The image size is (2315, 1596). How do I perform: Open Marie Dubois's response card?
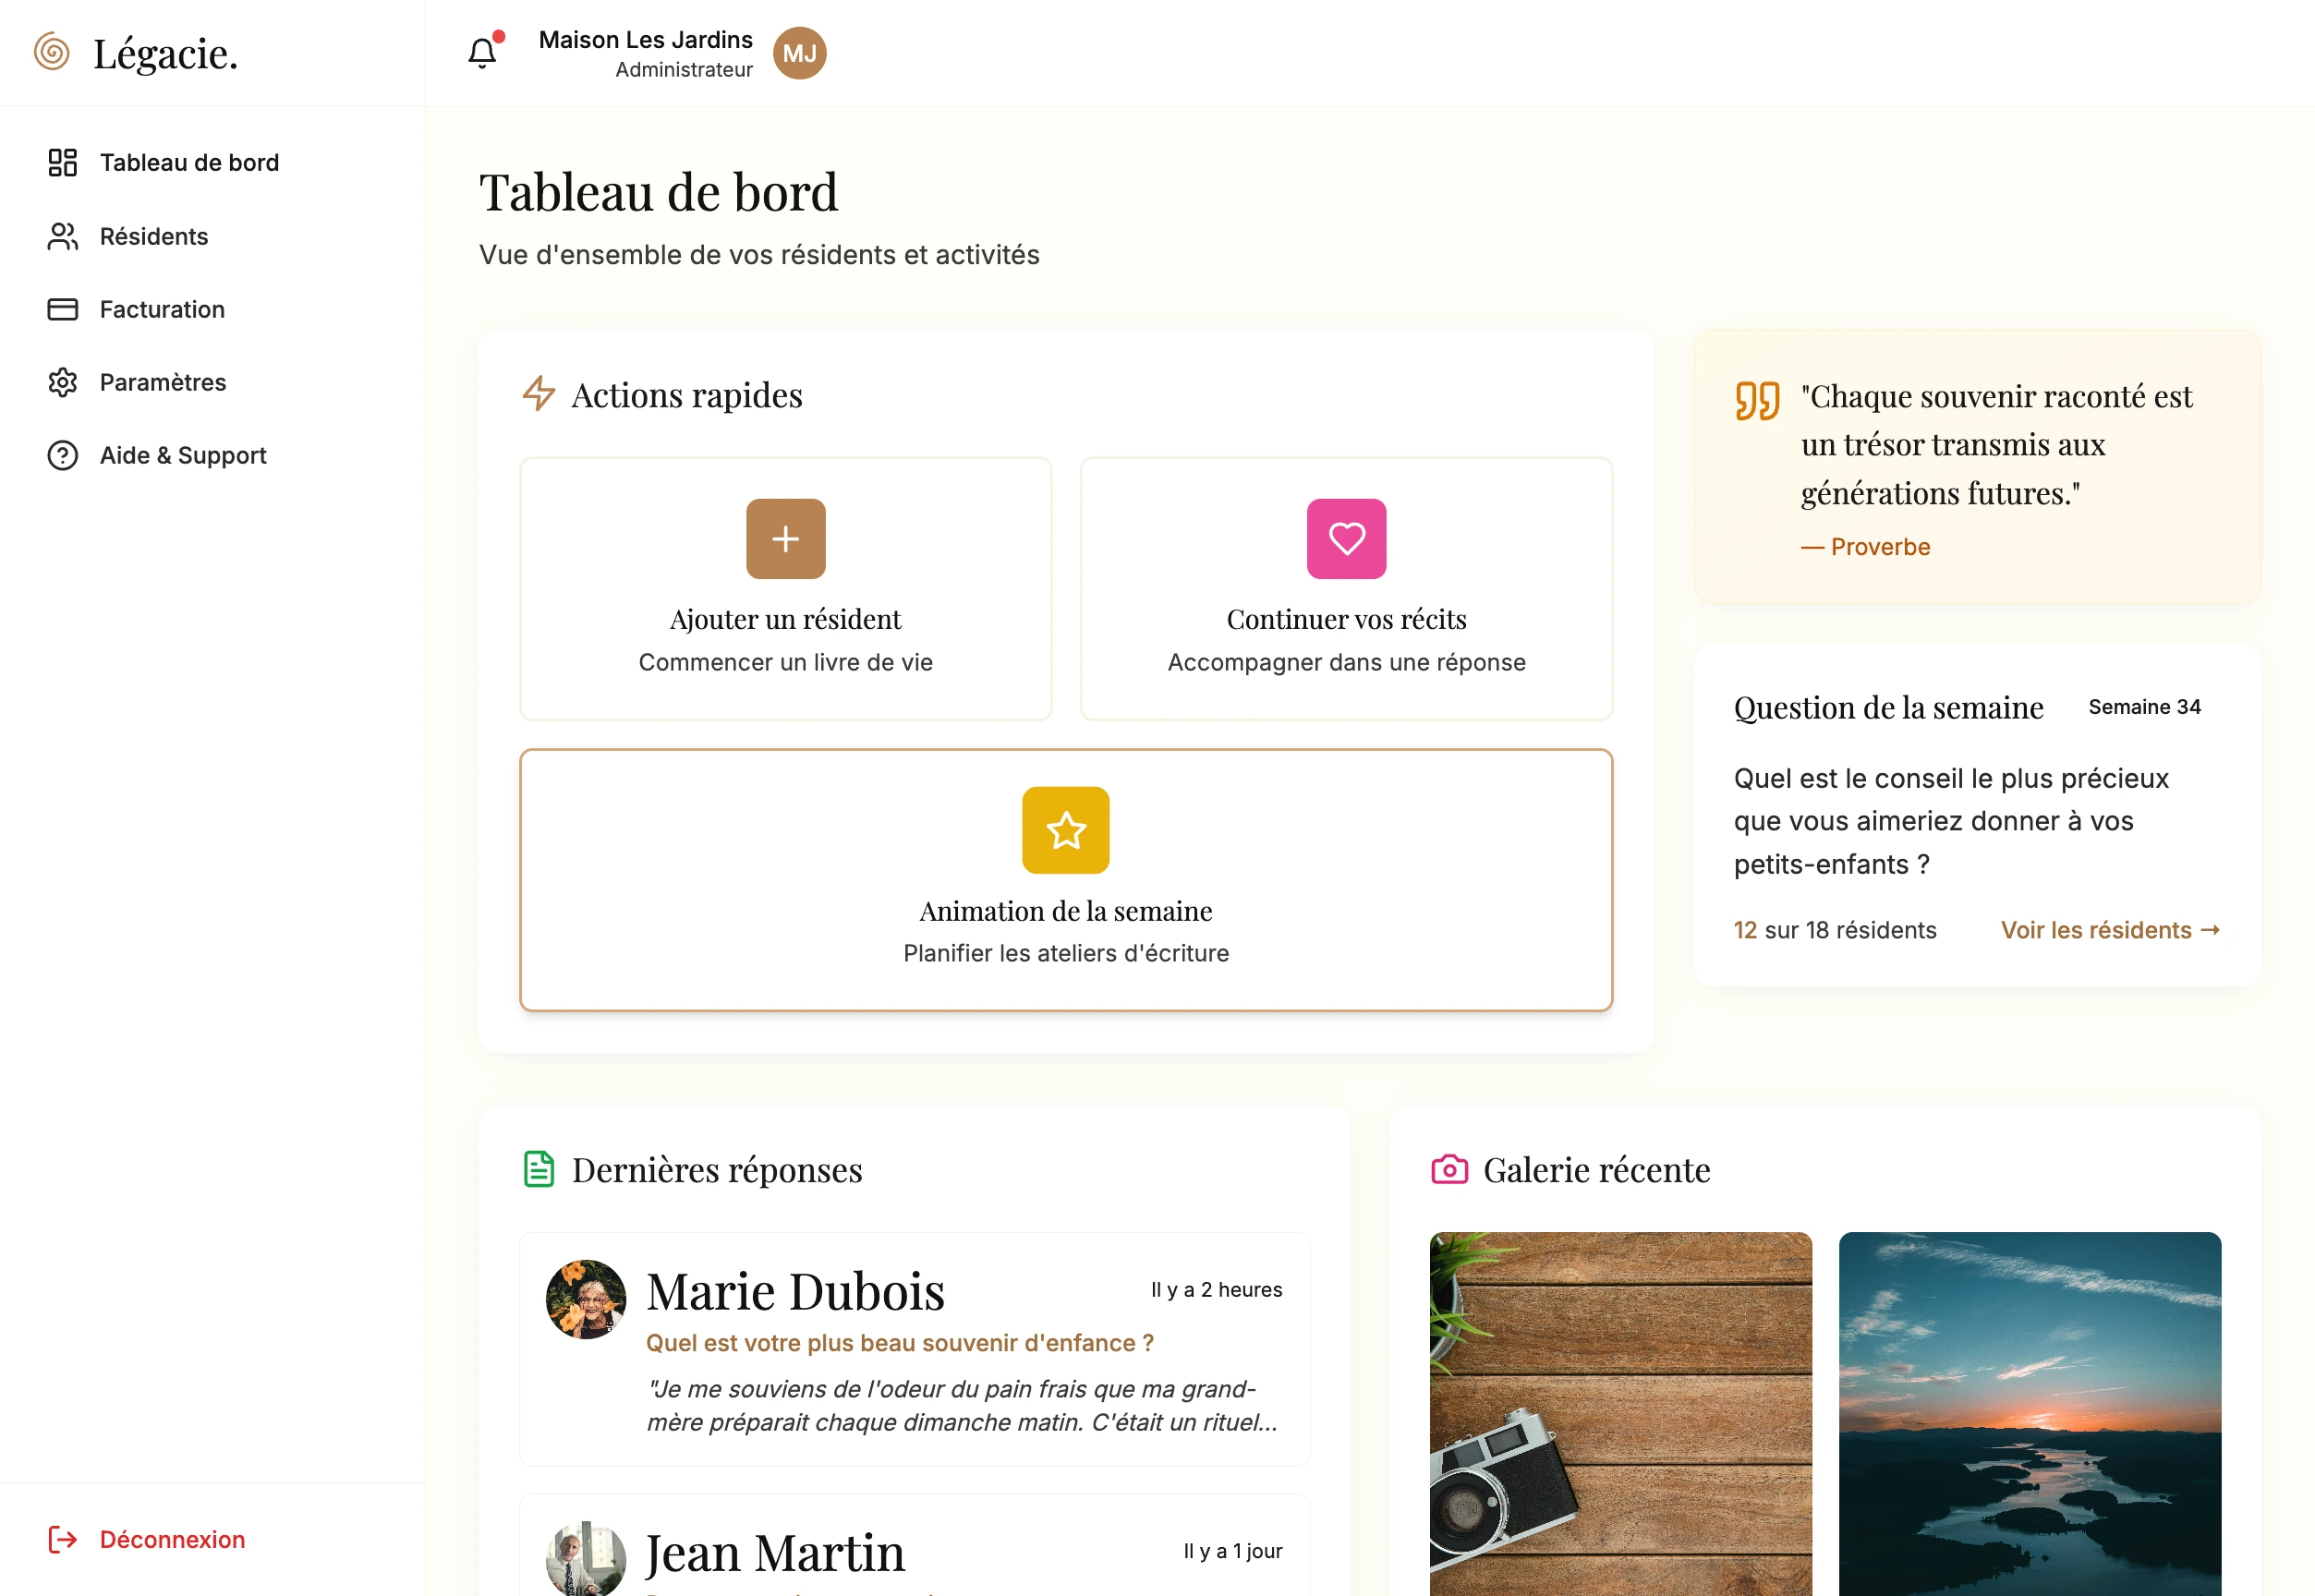(x=914, y=1349)
